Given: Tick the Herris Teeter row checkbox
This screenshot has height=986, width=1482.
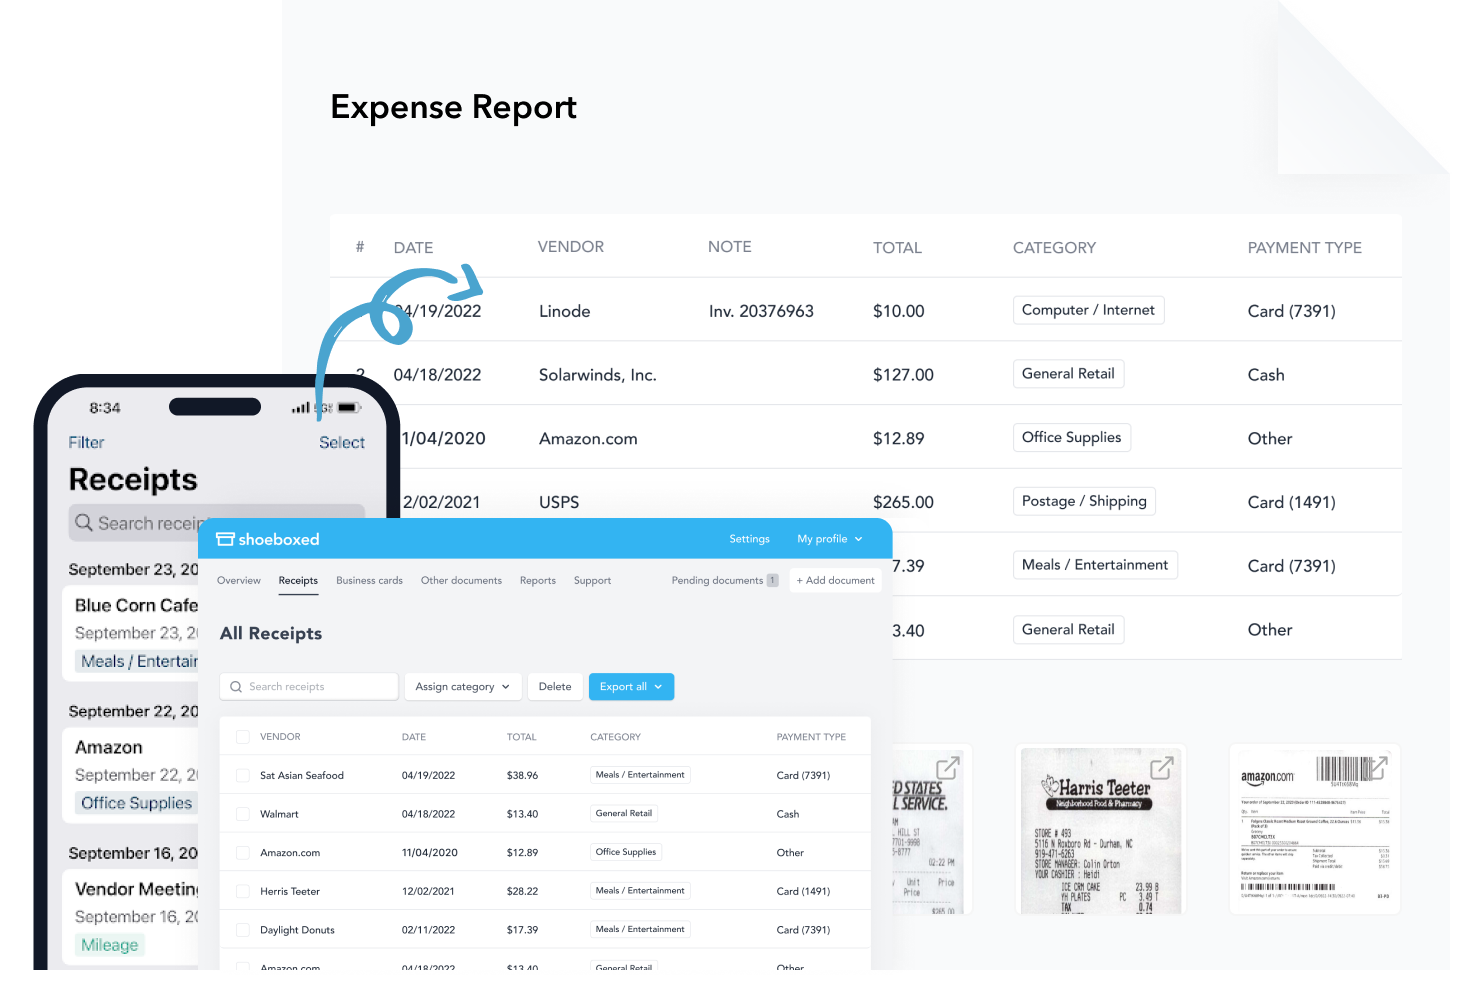Looking at the screenshot, I should pos(242,891).
